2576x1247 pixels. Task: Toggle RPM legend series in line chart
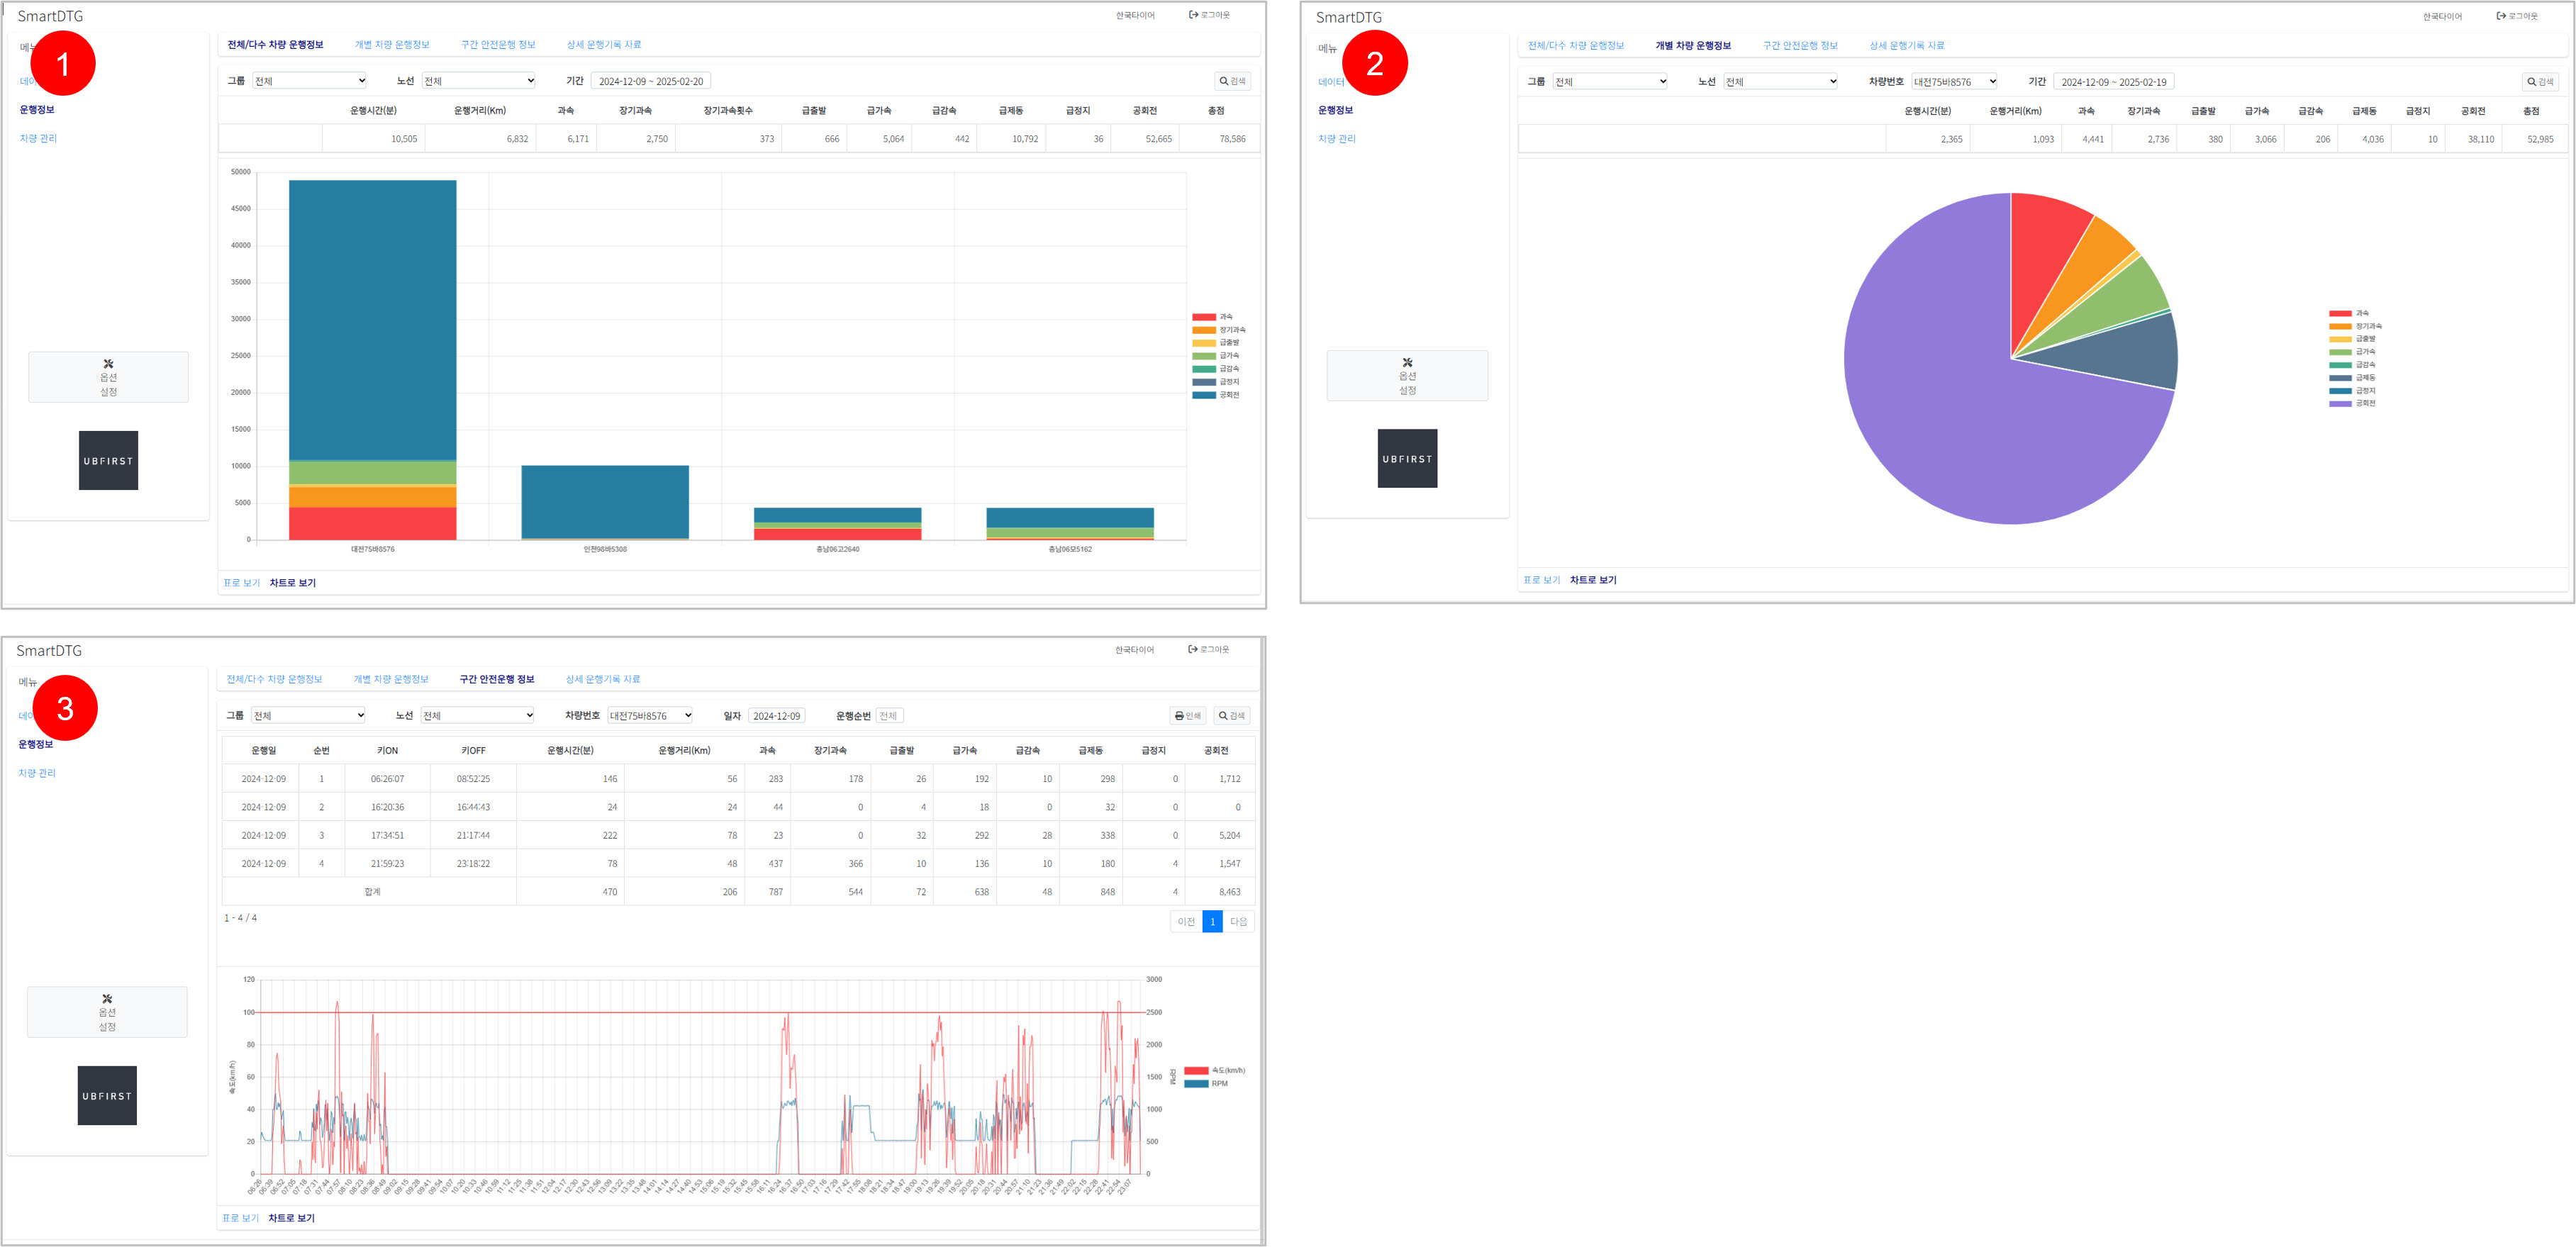(1196, 1084)
